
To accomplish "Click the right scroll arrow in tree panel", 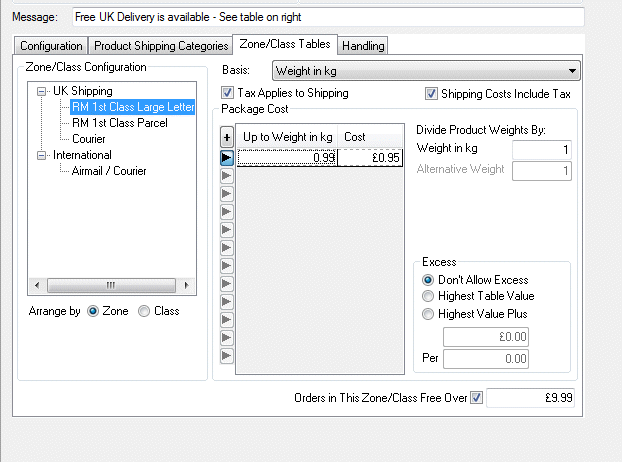I will (188, 284).
